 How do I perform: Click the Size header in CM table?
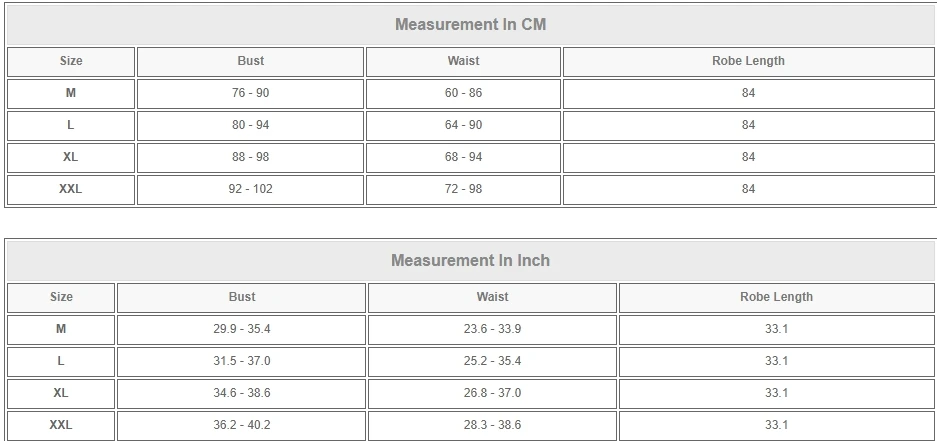[71, 61]
